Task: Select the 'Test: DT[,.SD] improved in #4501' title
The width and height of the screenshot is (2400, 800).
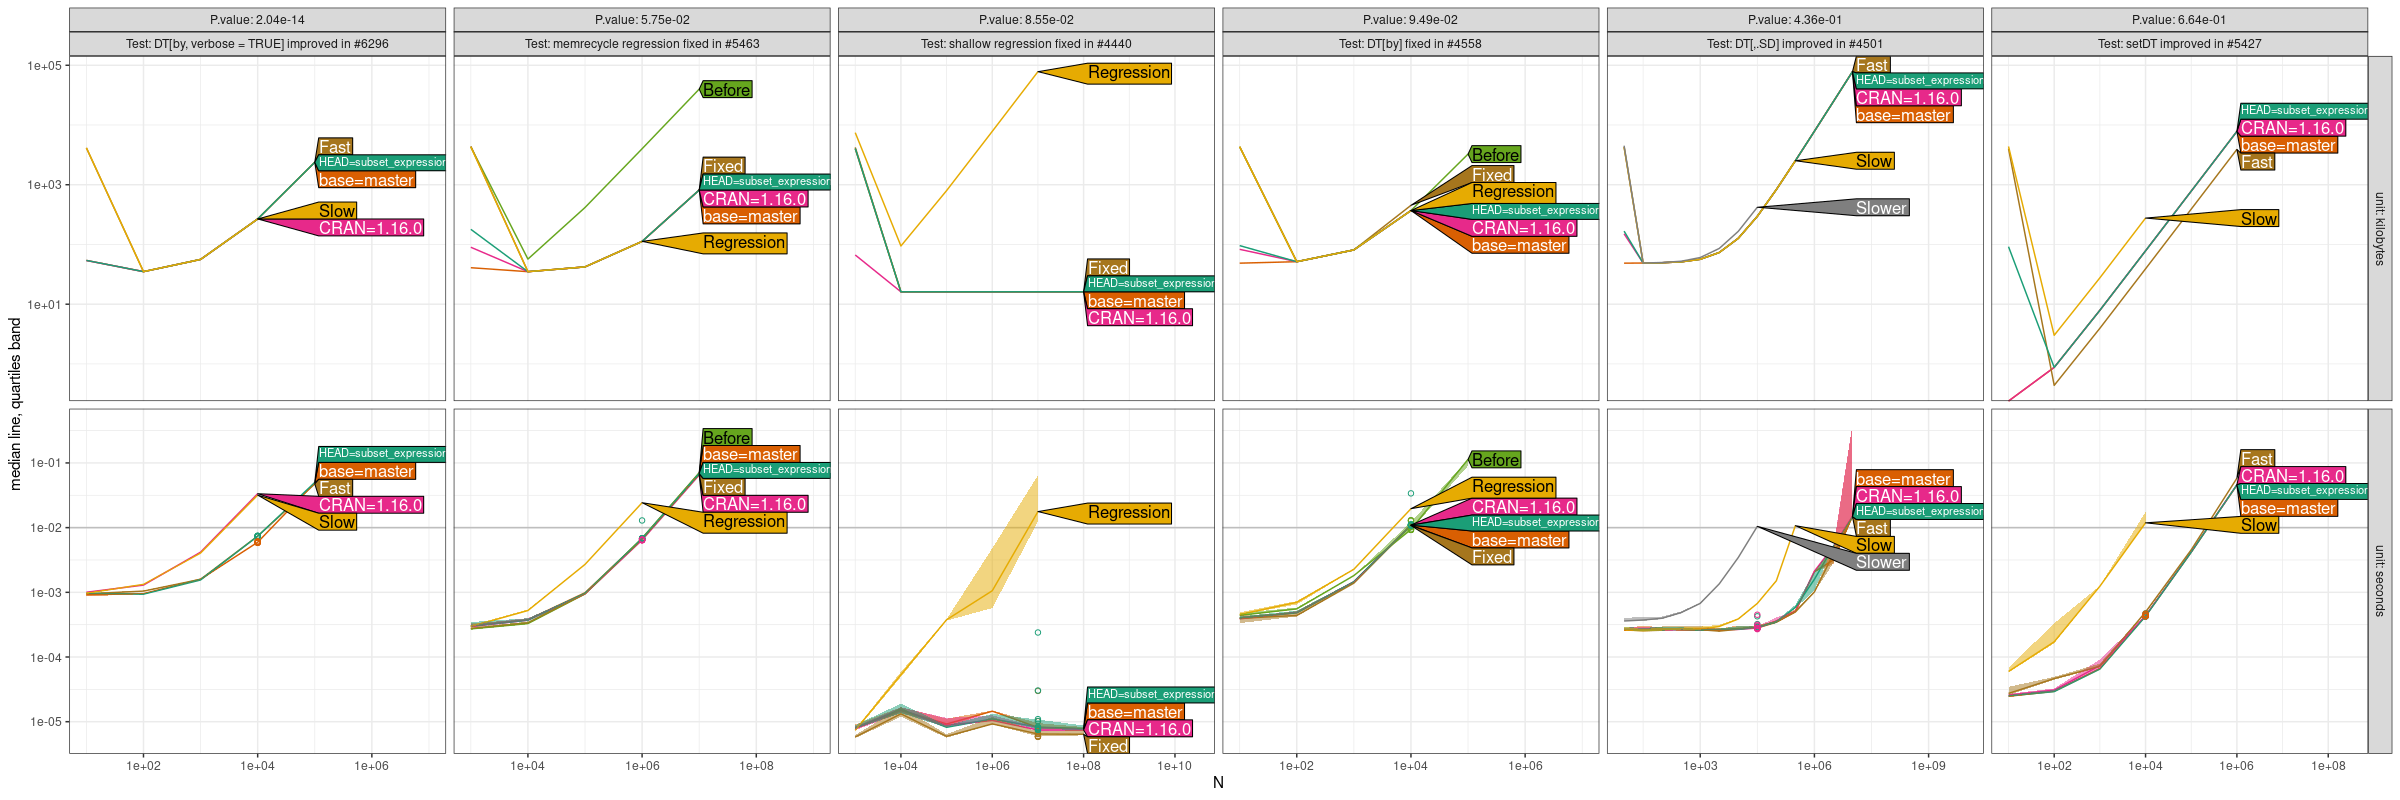Action: pos(1795,44)
